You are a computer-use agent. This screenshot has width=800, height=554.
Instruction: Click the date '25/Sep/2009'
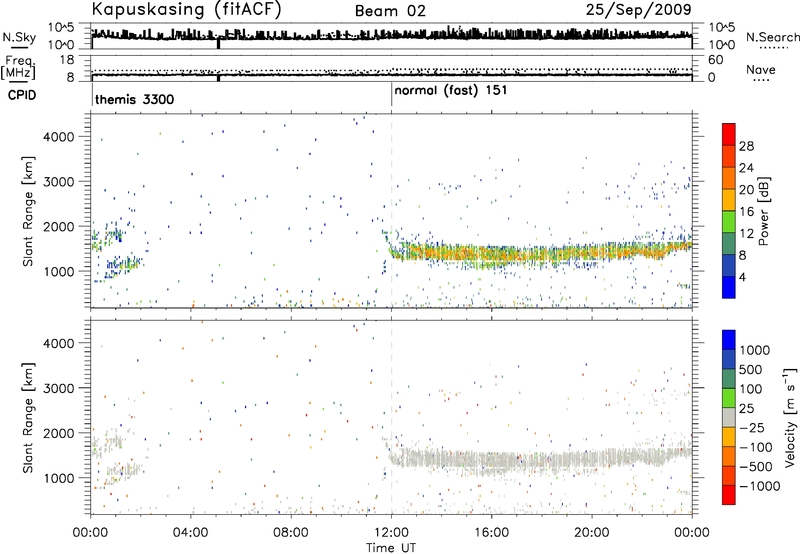point(638,9)
